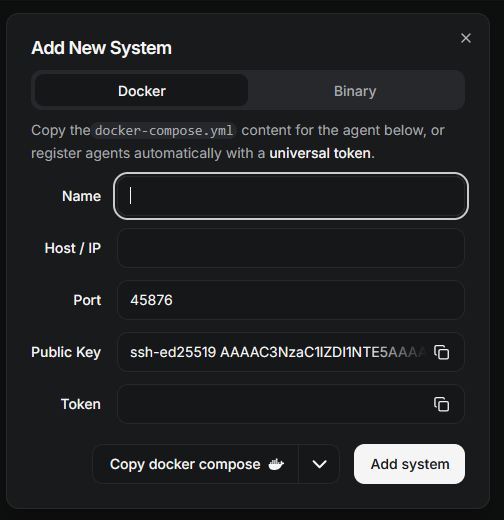The width and height of the screenshot is (504, 520).
Task: Copy the public key with the copy icon
Action: click(x=442, y=352)
